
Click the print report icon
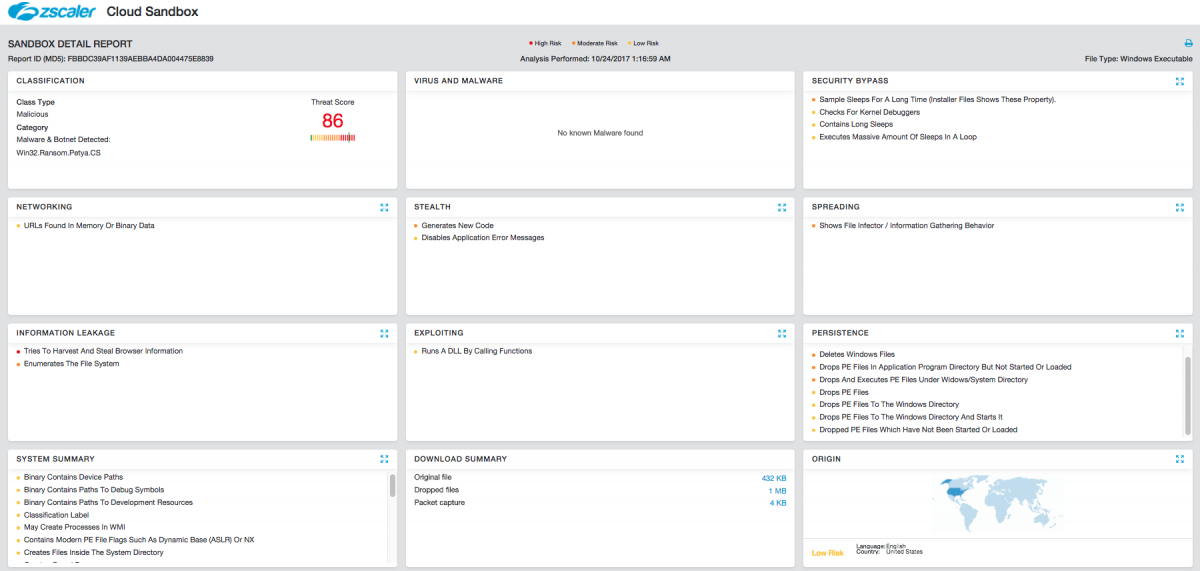point(1188,44)
